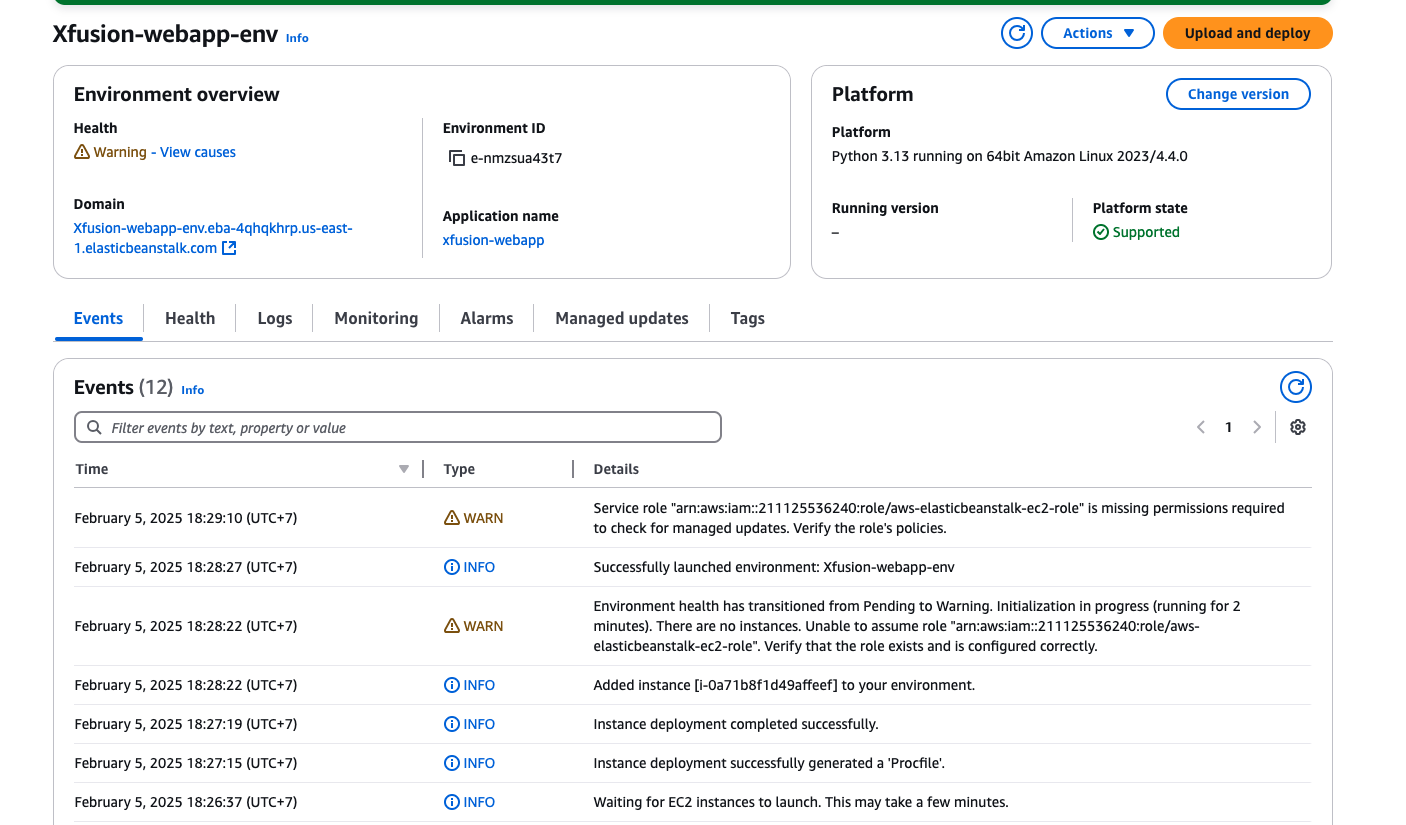
Task: Go to previous events page arrow
Action: pos(1201,427)
